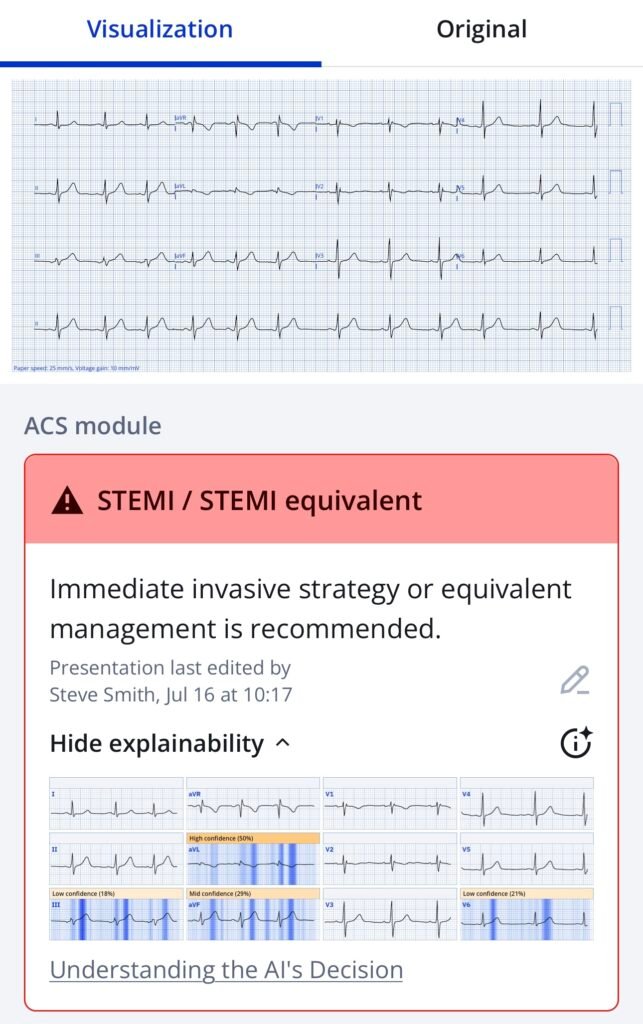Select the V2 lead thumbnail
643x1024 pixels.
tap(390, 858)
